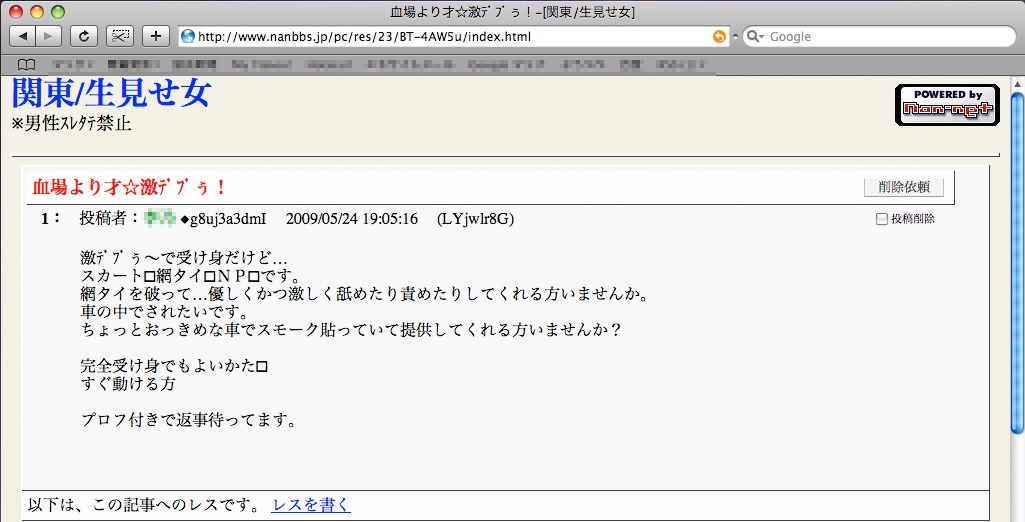Zoom the window with the green button
1025x522 pixels.
pos(58,12)
